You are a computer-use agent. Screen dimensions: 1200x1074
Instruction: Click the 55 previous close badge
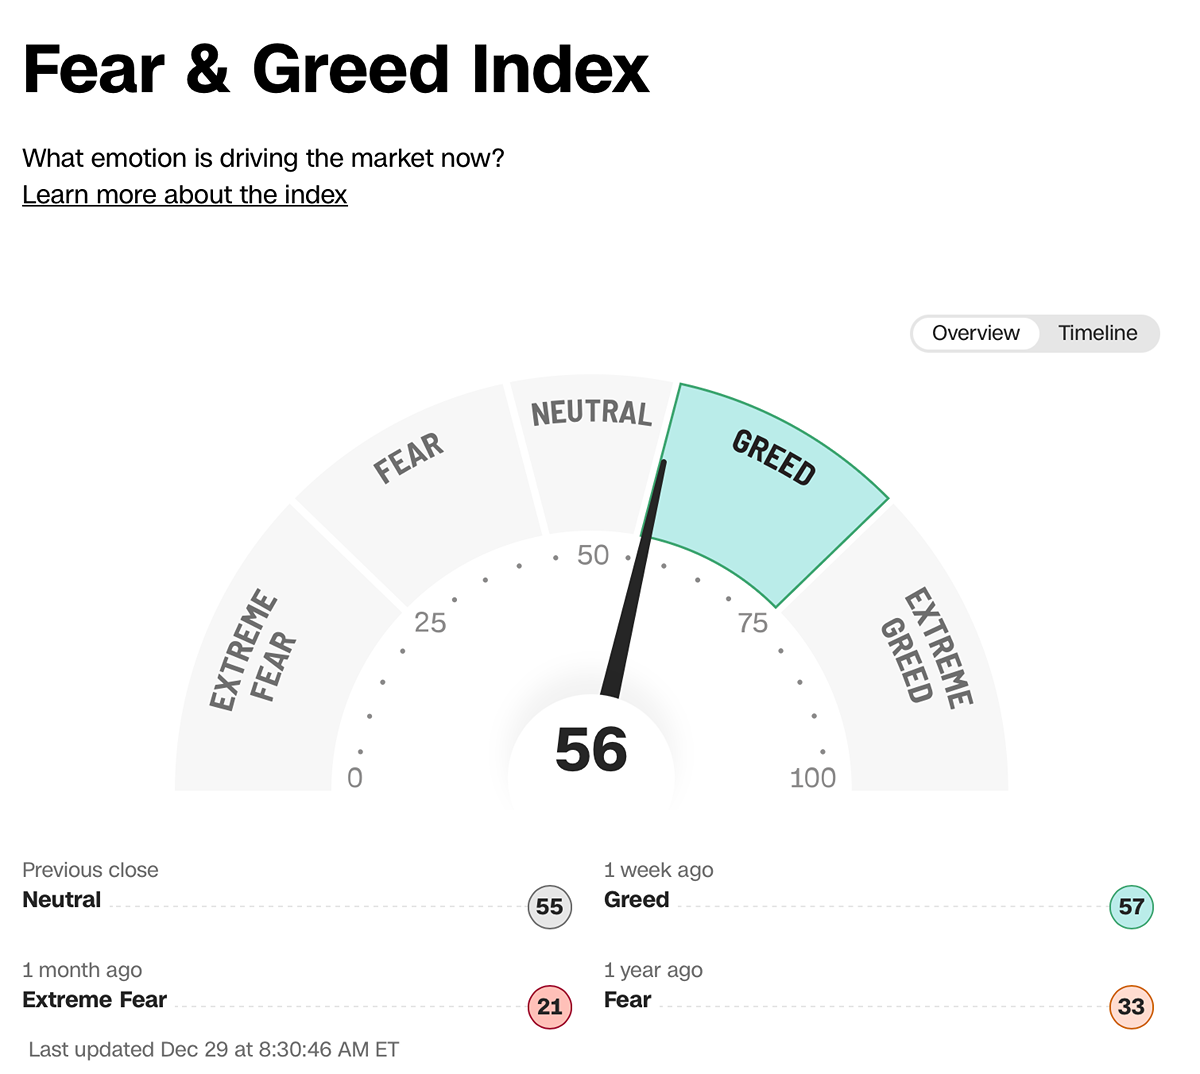point(549,907)
